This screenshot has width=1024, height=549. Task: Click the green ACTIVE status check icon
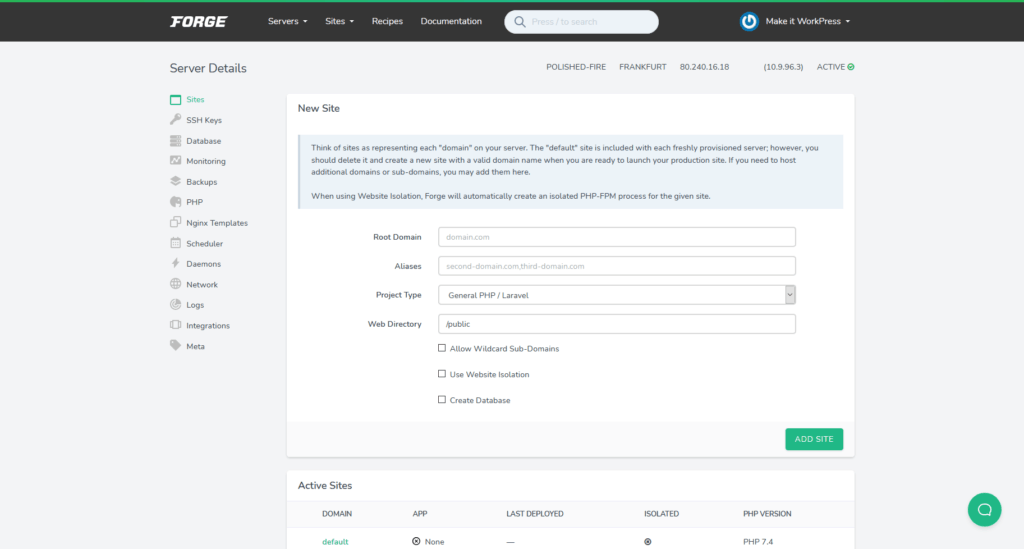click(x=850, y=67)
